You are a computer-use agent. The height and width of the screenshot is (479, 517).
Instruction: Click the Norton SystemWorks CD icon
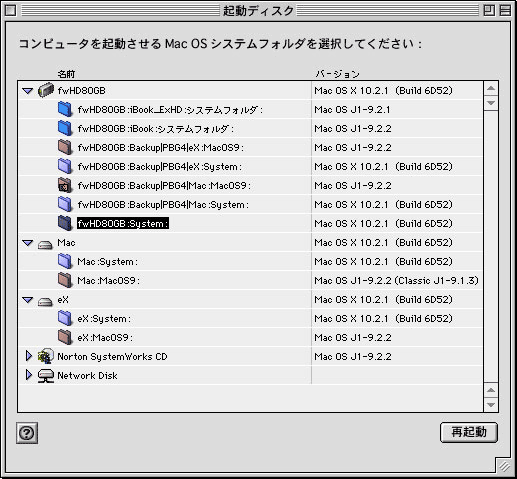[x=46, y=356]
